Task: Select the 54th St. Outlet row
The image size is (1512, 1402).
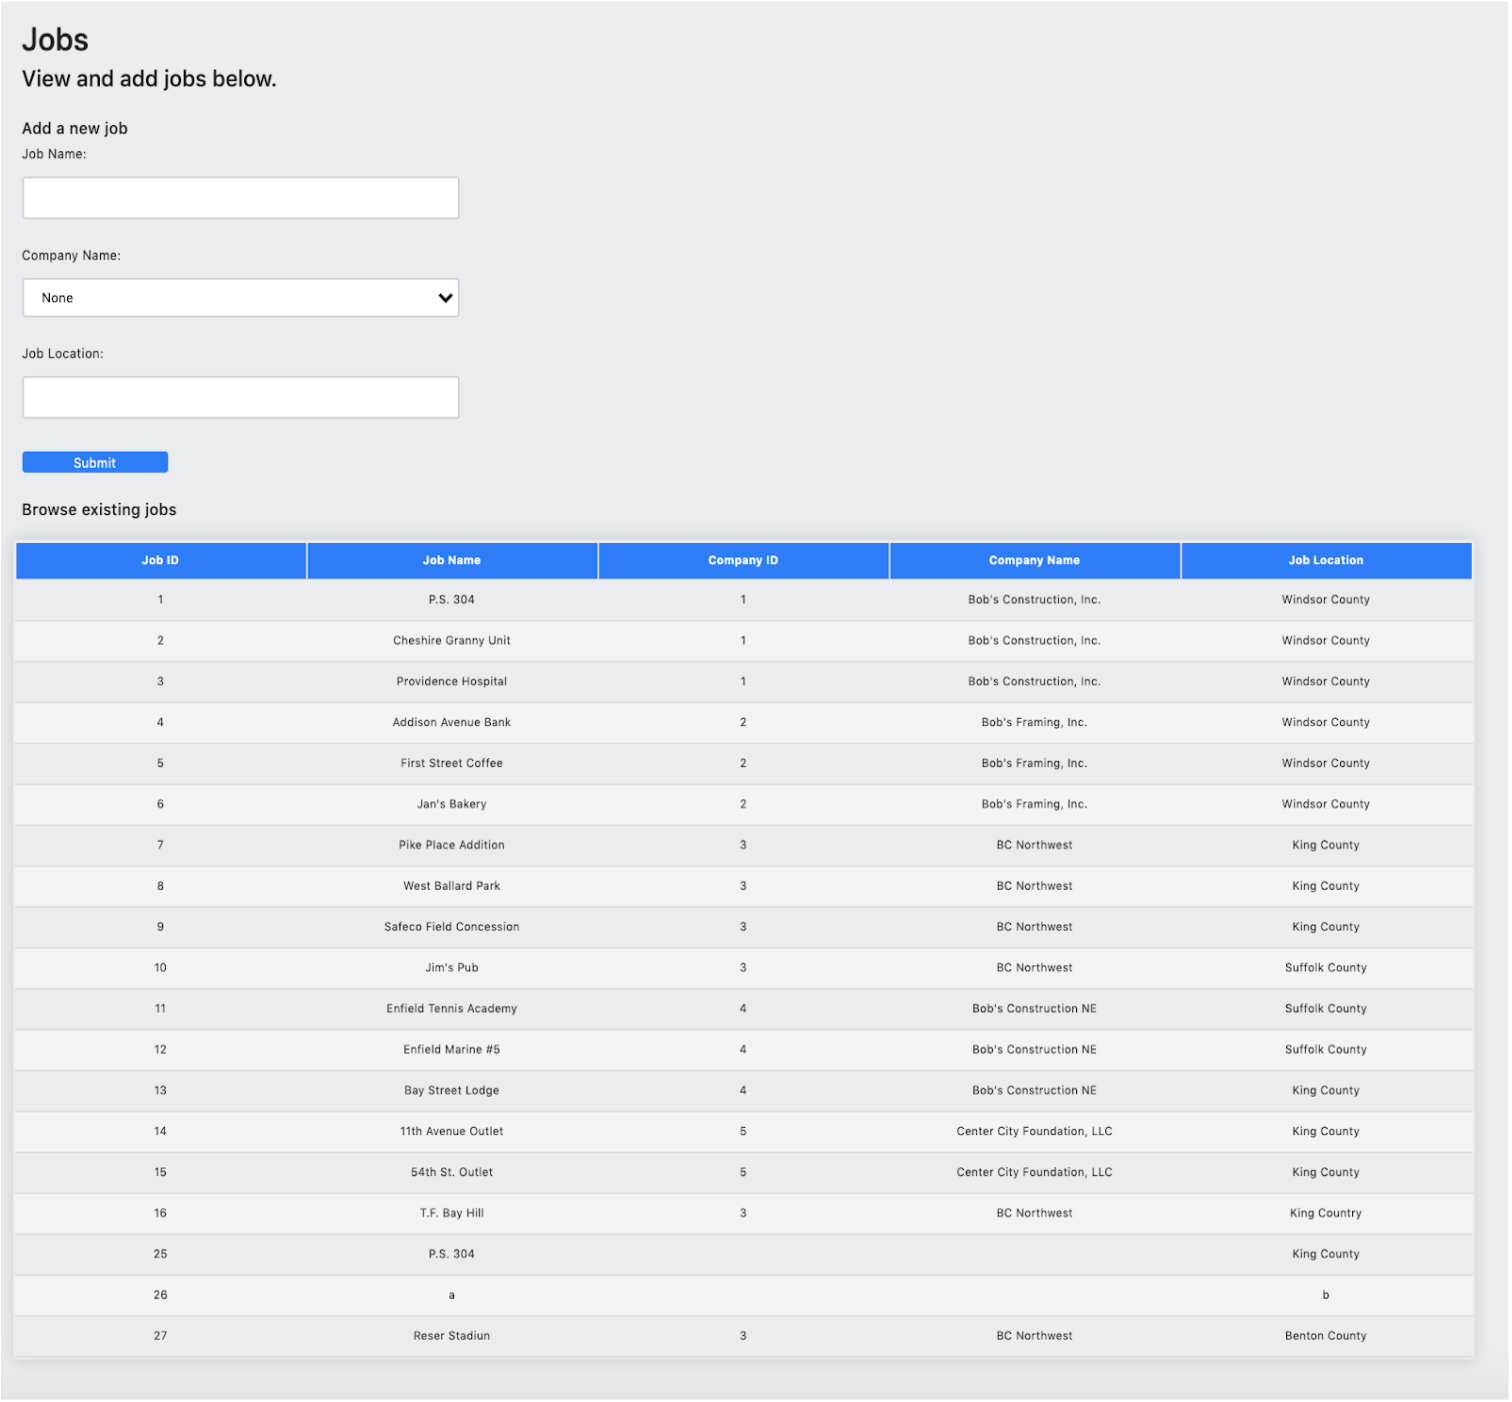Action: coord(451,1171)
